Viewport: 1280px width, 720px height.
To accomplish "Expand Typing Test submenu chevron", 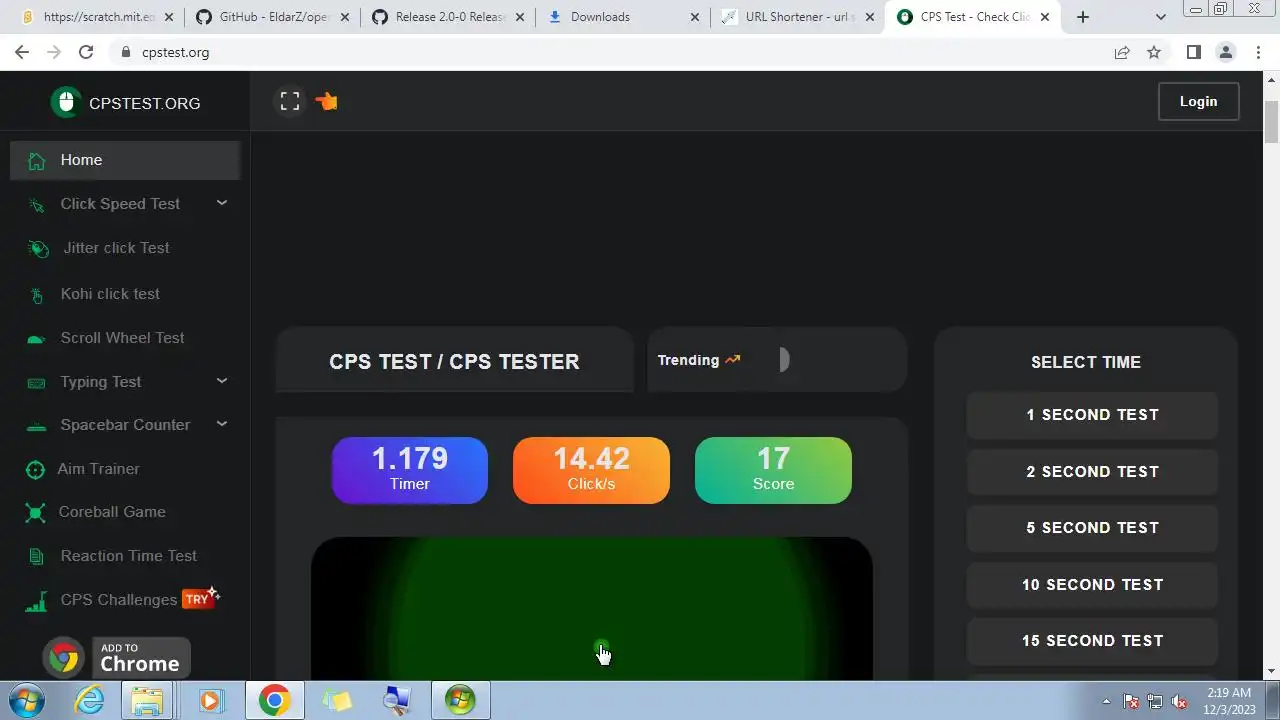I will coord(222,381).
